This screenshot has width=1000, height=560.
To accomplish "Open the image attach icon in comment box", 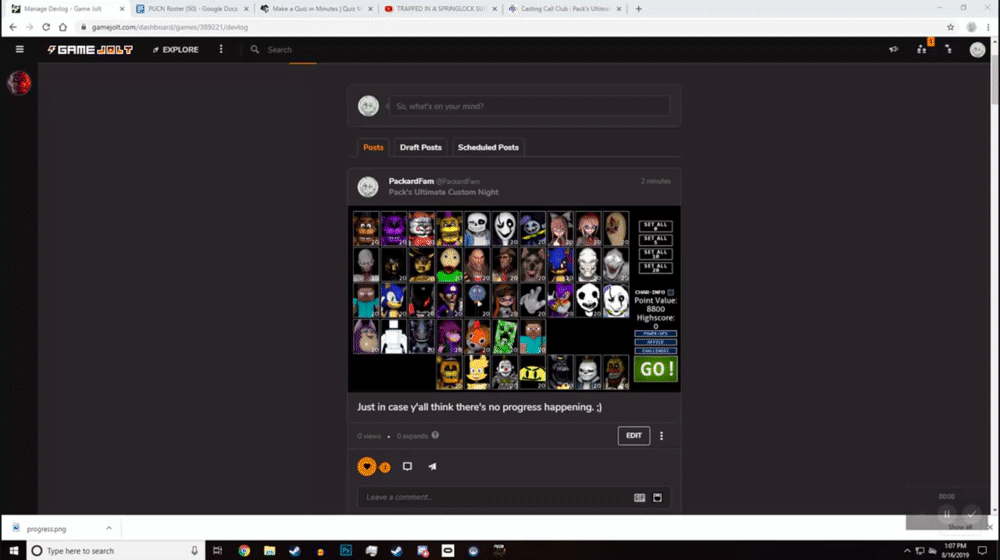I will coord(658,497).
